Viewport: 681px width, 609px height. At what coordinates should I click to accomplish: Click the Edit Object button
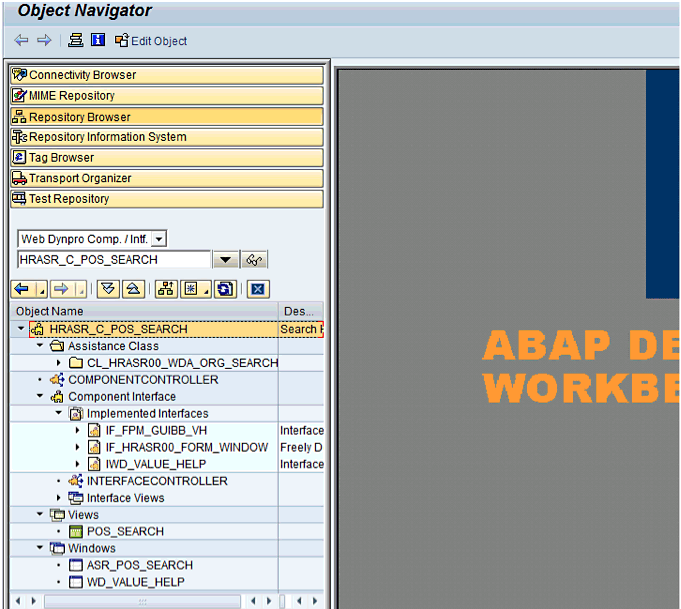tap(151, 41)
